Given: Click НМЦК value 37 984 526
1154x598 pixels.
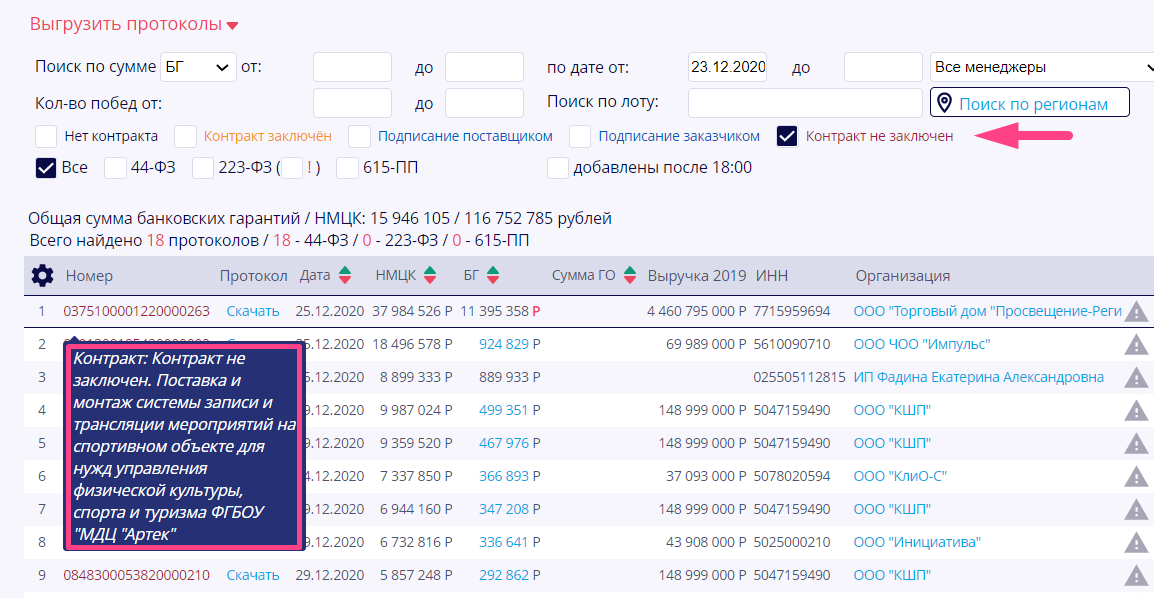Looking at the screenshot, I should [412, 311].
